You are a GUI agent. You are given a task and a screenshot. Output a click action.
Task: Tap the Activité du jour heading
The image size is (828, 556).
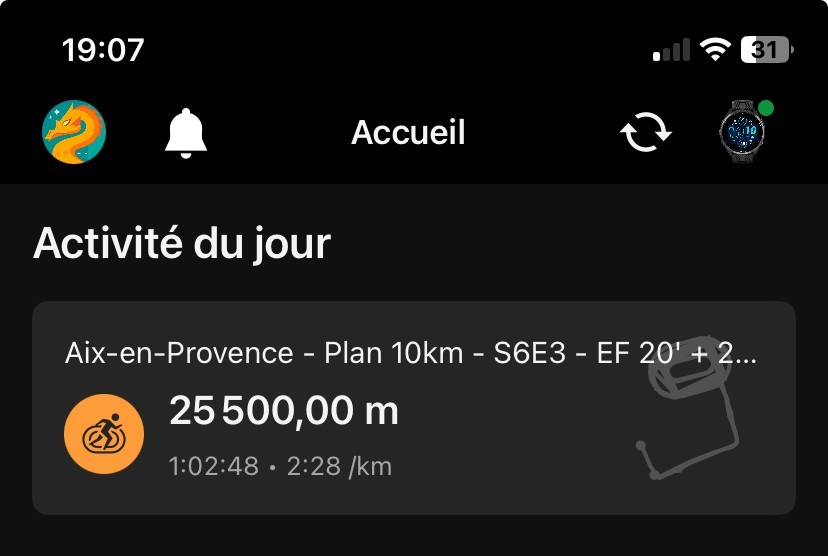[x=182, y=243]
